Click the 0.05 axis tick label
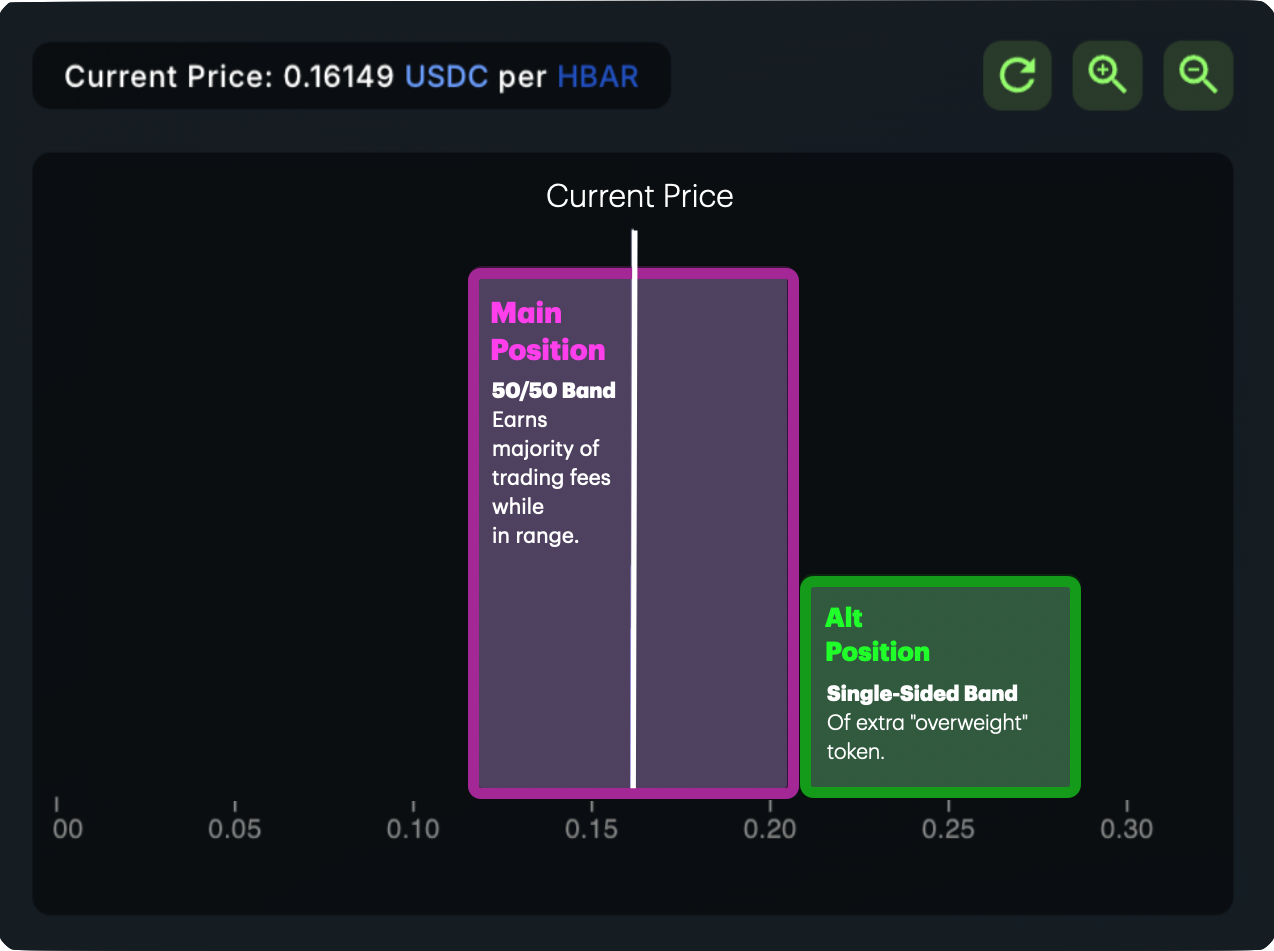The width and height of the screenshot is (1274, 951). pyautogui.click(x=234, y=829)
